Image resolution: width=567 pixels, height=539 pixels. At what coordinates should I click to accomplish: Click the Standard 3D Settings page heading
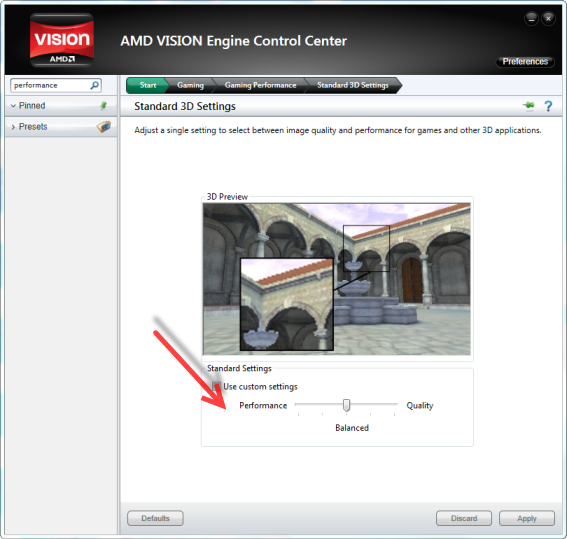185,106
